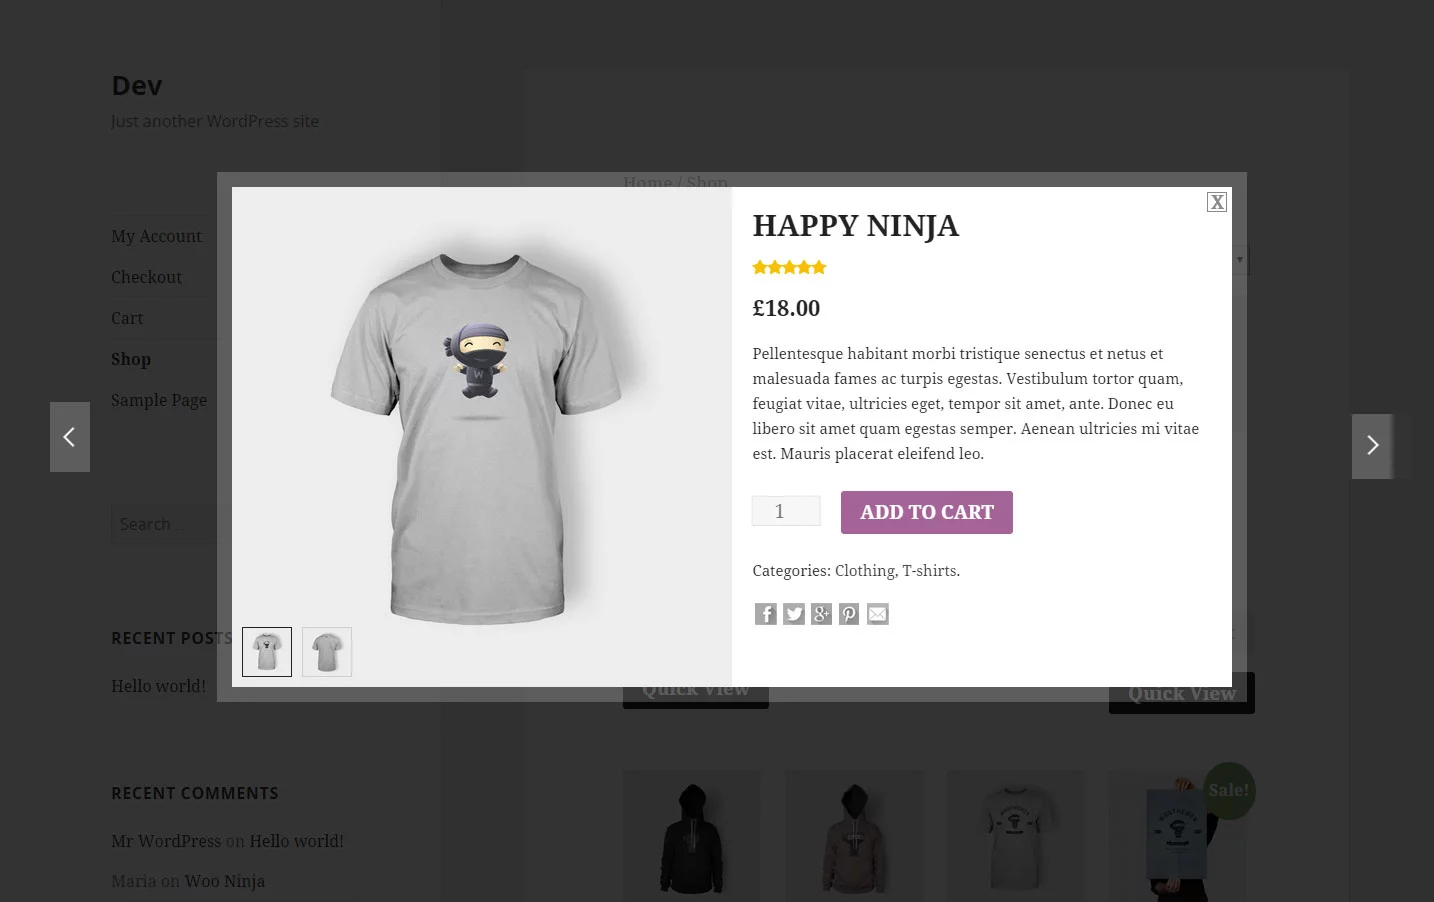Advance to the next product with the arrow
Viewport: 1434px width, 902px height.
click(x=1372, y=446)
